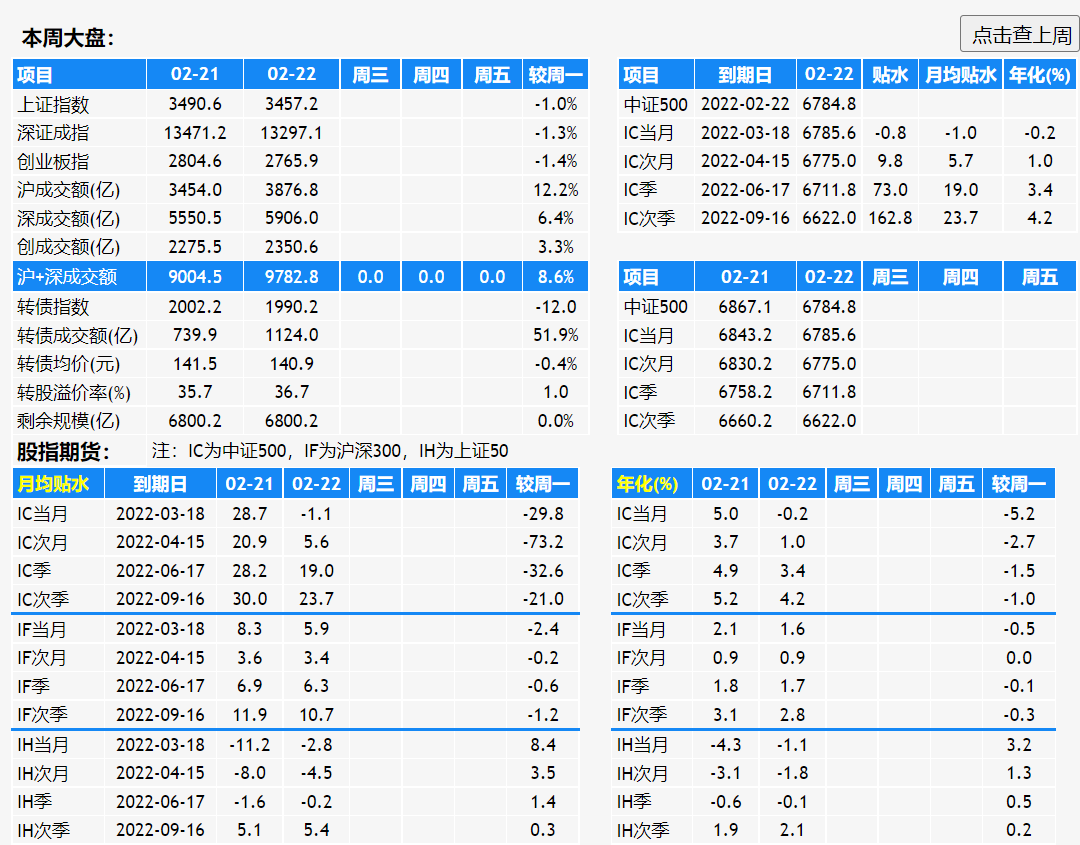1080x845 pixels.
Task: Click the 较周一 header in 本周大盘 table
Action: [x=555, y=74]
